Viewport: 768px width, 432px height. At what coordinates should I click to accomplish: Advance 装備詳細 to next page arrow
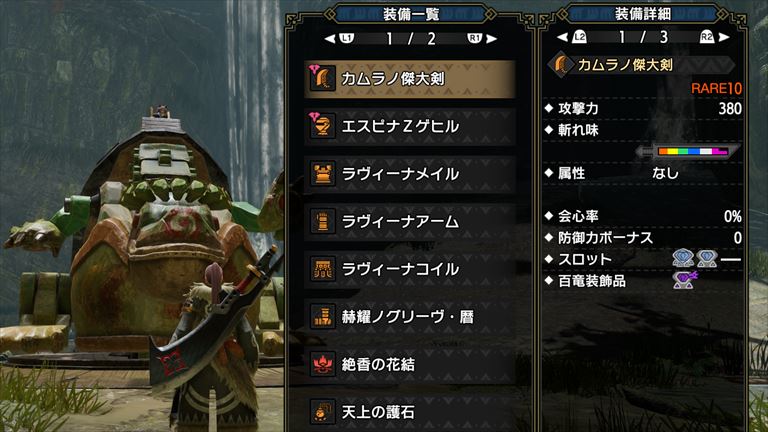(724, 37)
